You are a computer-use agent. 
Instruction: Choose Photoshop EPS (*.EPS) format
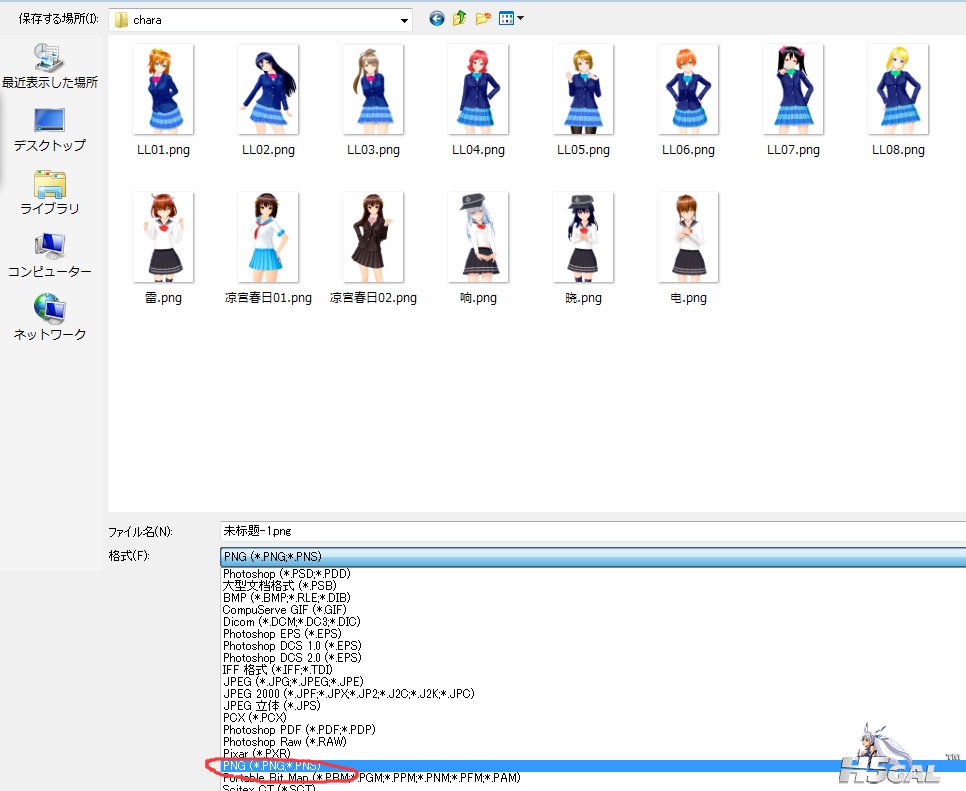[x=282, y=634]
